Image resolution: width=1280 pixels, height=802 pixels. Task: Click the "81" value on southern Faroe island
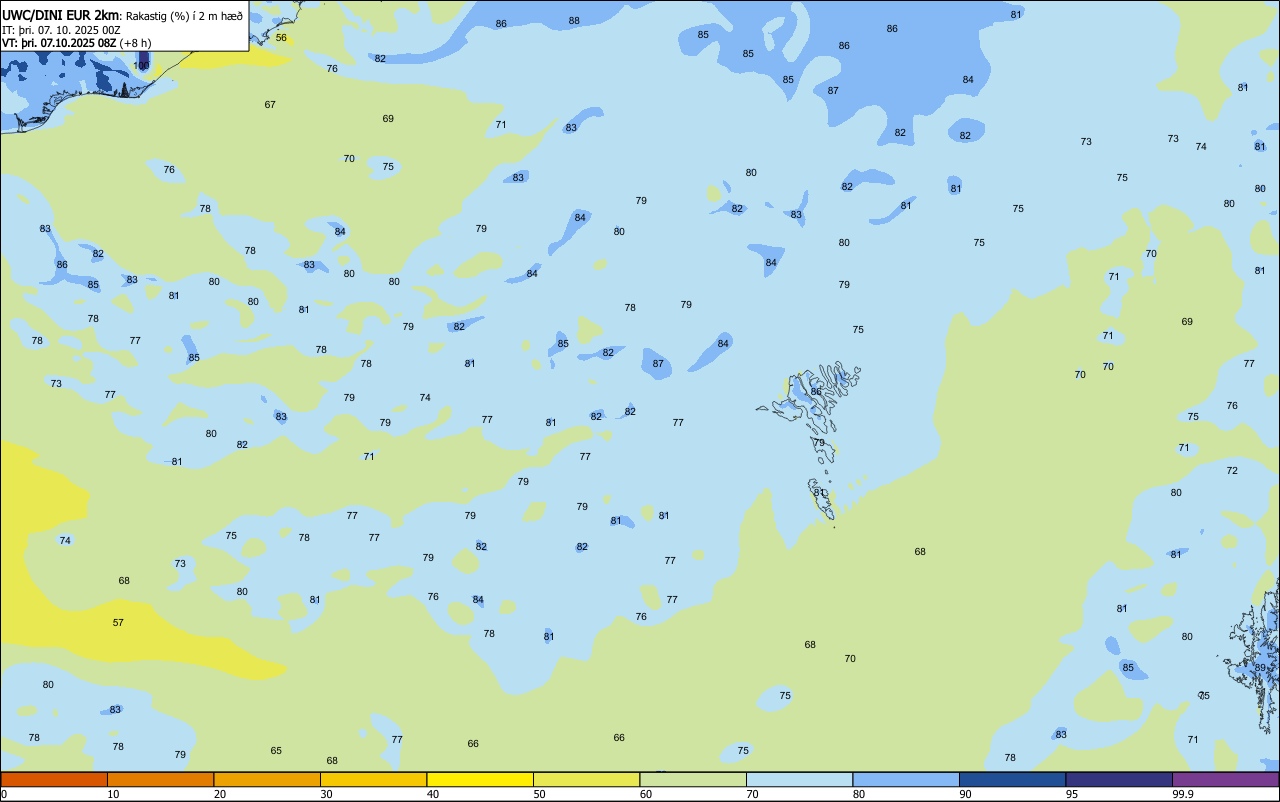coord(819,492)
